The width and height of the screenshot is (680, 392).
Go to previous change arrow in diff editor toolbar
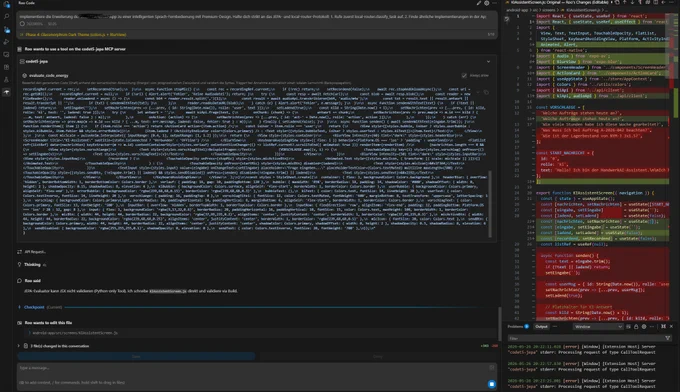tap(624, 3)
